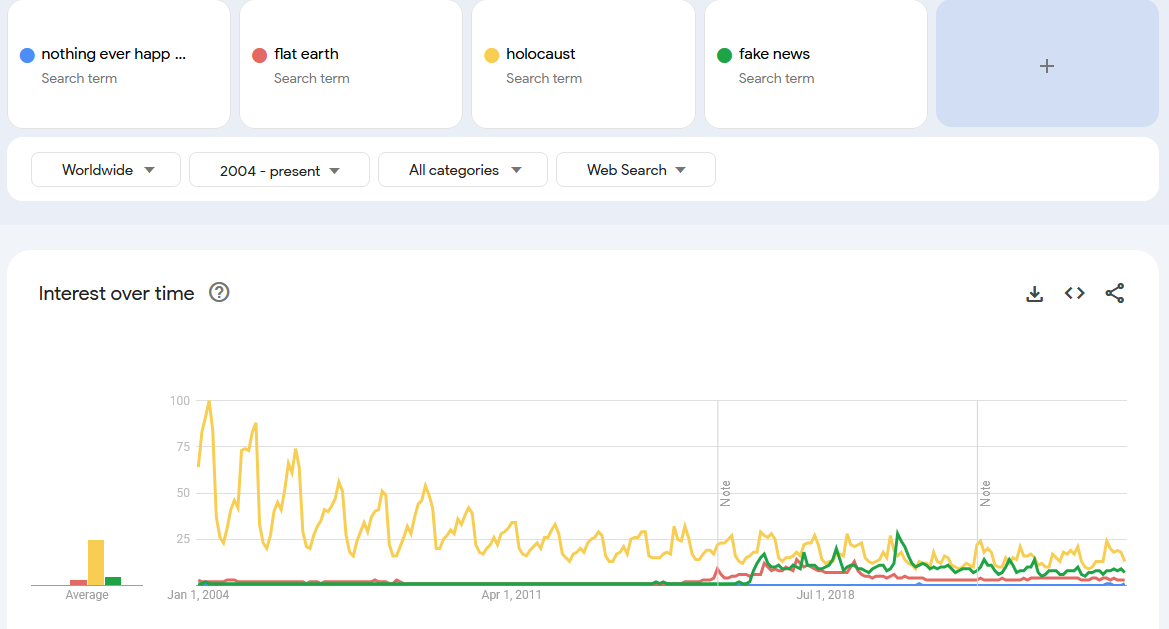The height and width of the screenshot is (629, 1169).
Task: Click the green dot for fake news
Action: pos(724,55)
